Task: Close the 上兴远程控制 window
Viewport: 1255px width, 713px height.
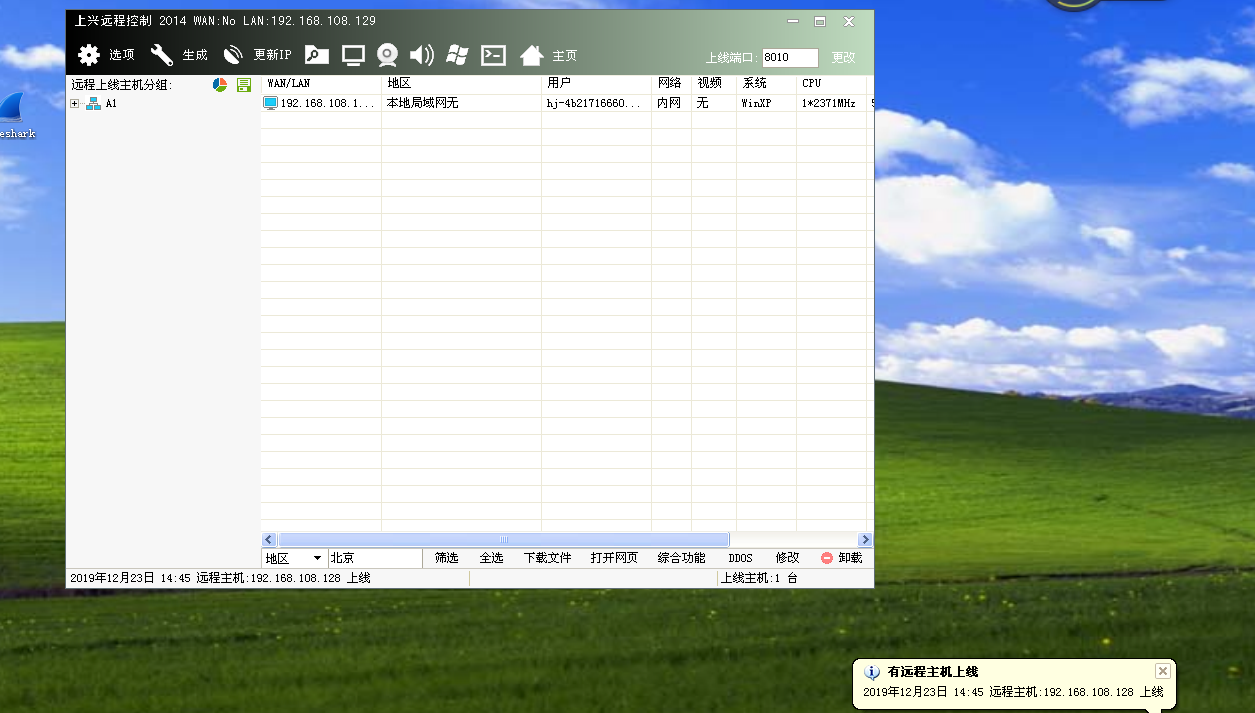Action: pos(849,21)
